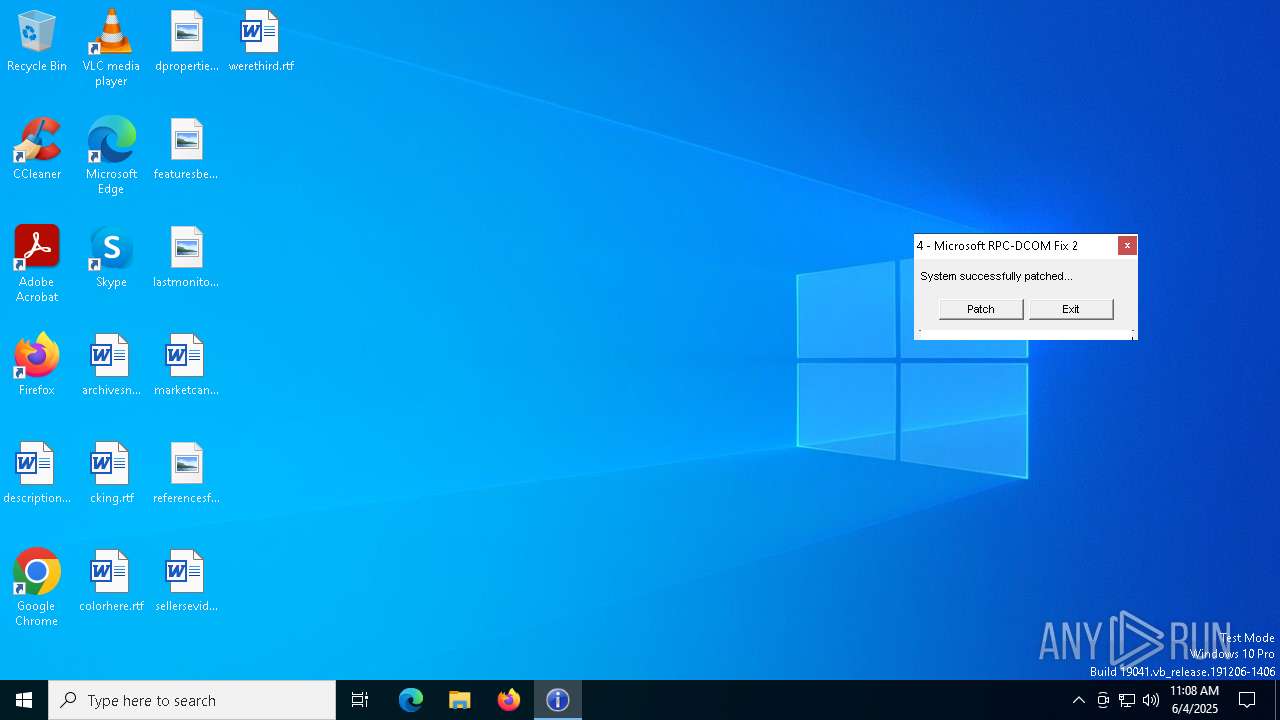
Task: Open the network status tray icon
Action: point(1127,700)
